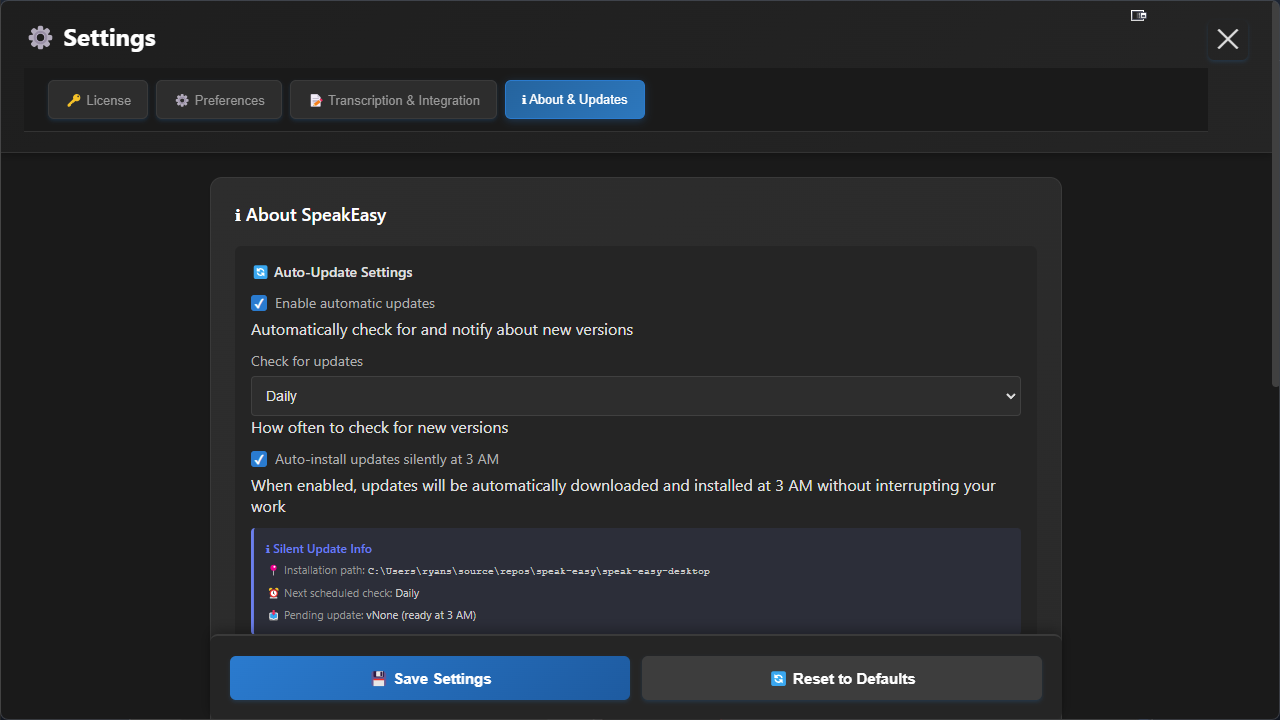Image resolution: width=1280 pixels, height=720 pixels.
Task: Click the gear icon beside the Settings title
Action: click(40, 38)
